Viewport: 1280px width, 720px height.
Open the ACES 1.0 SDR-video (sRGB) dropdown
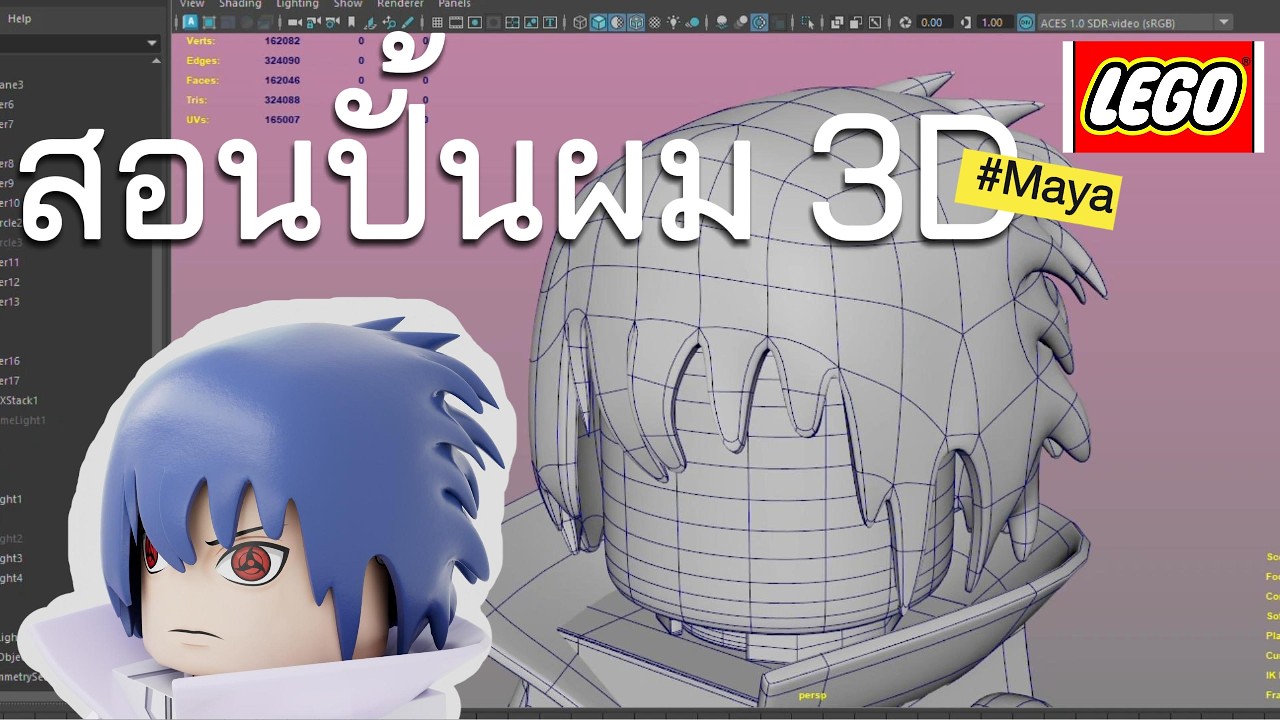coord(1136,22)
